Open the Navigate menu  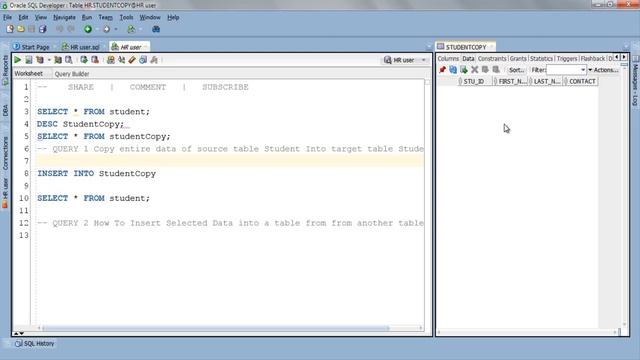(64, 17)
